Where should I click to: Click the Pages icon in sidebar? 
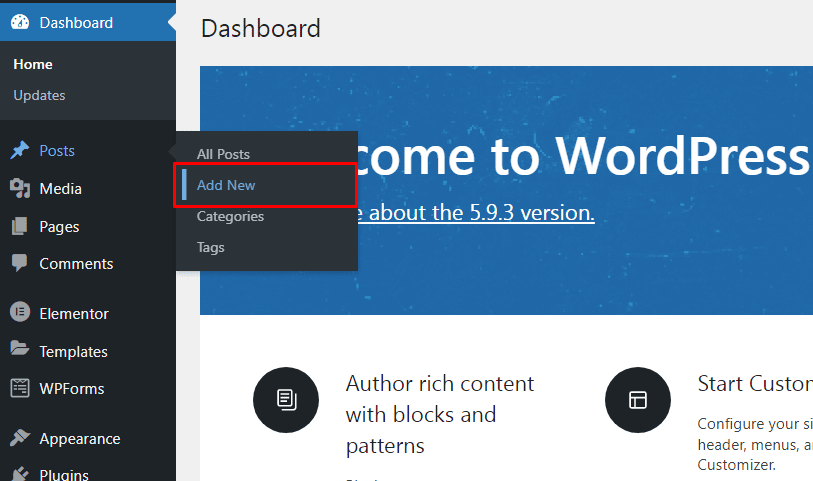(20, 227)
